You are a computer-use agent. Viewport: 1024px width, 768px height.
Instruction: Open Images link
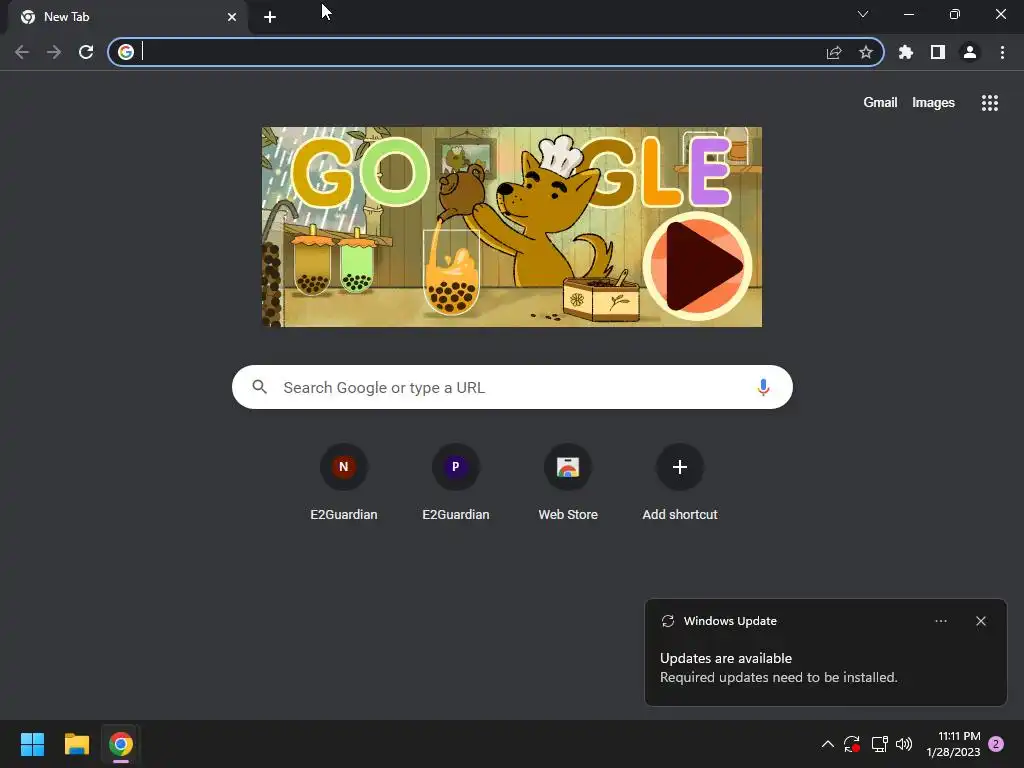click(933, 103)
